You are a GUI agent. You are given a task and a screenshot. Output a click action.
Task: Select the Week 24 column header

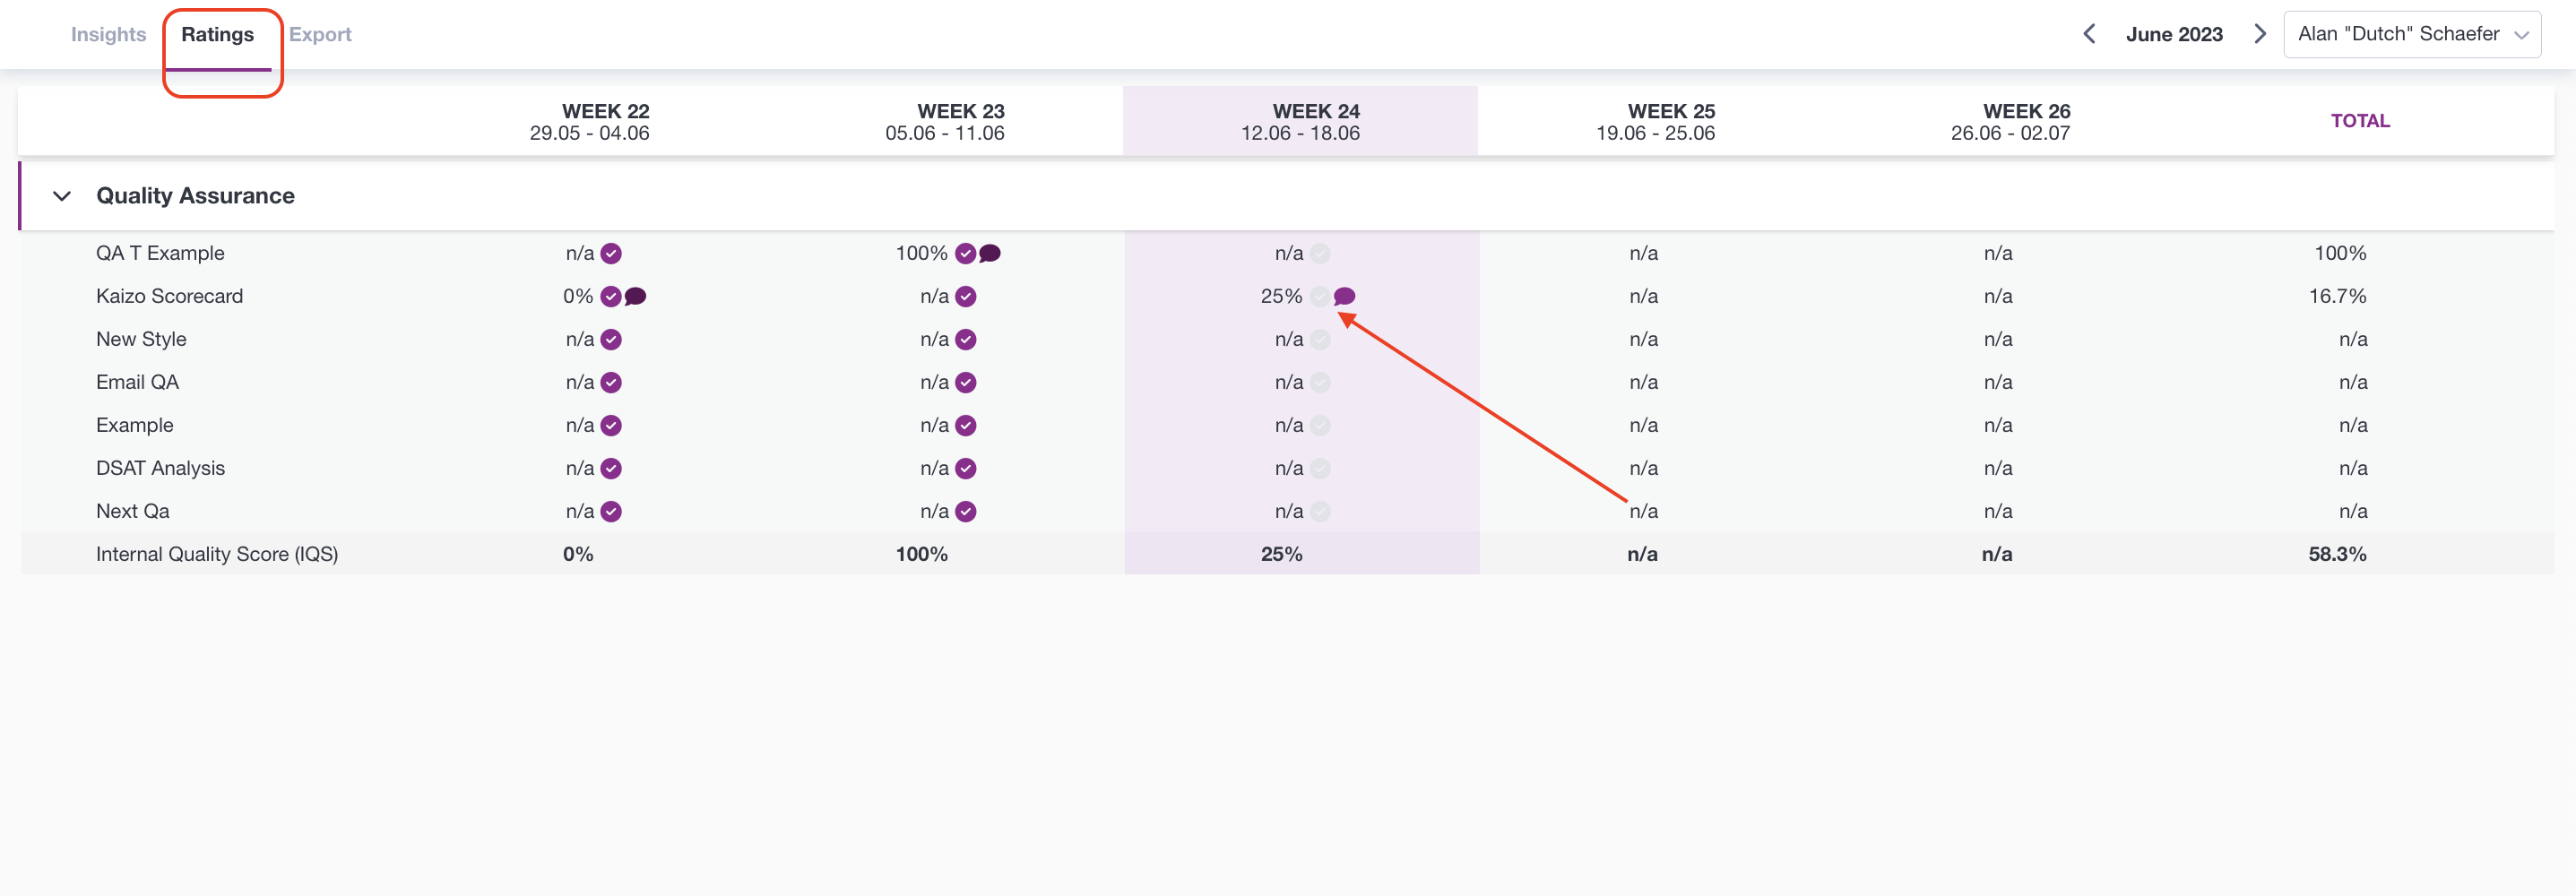[x=1300, y=121]
